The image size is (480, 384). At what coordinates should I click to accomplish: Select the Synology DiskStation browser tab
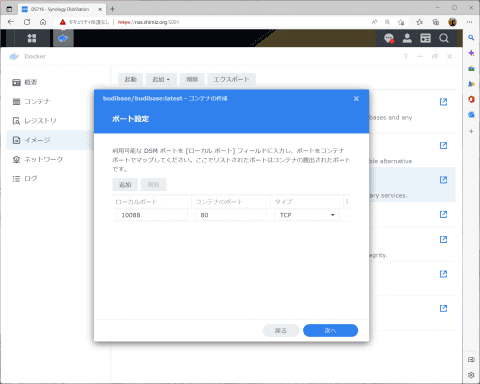(x=62, y=9)
